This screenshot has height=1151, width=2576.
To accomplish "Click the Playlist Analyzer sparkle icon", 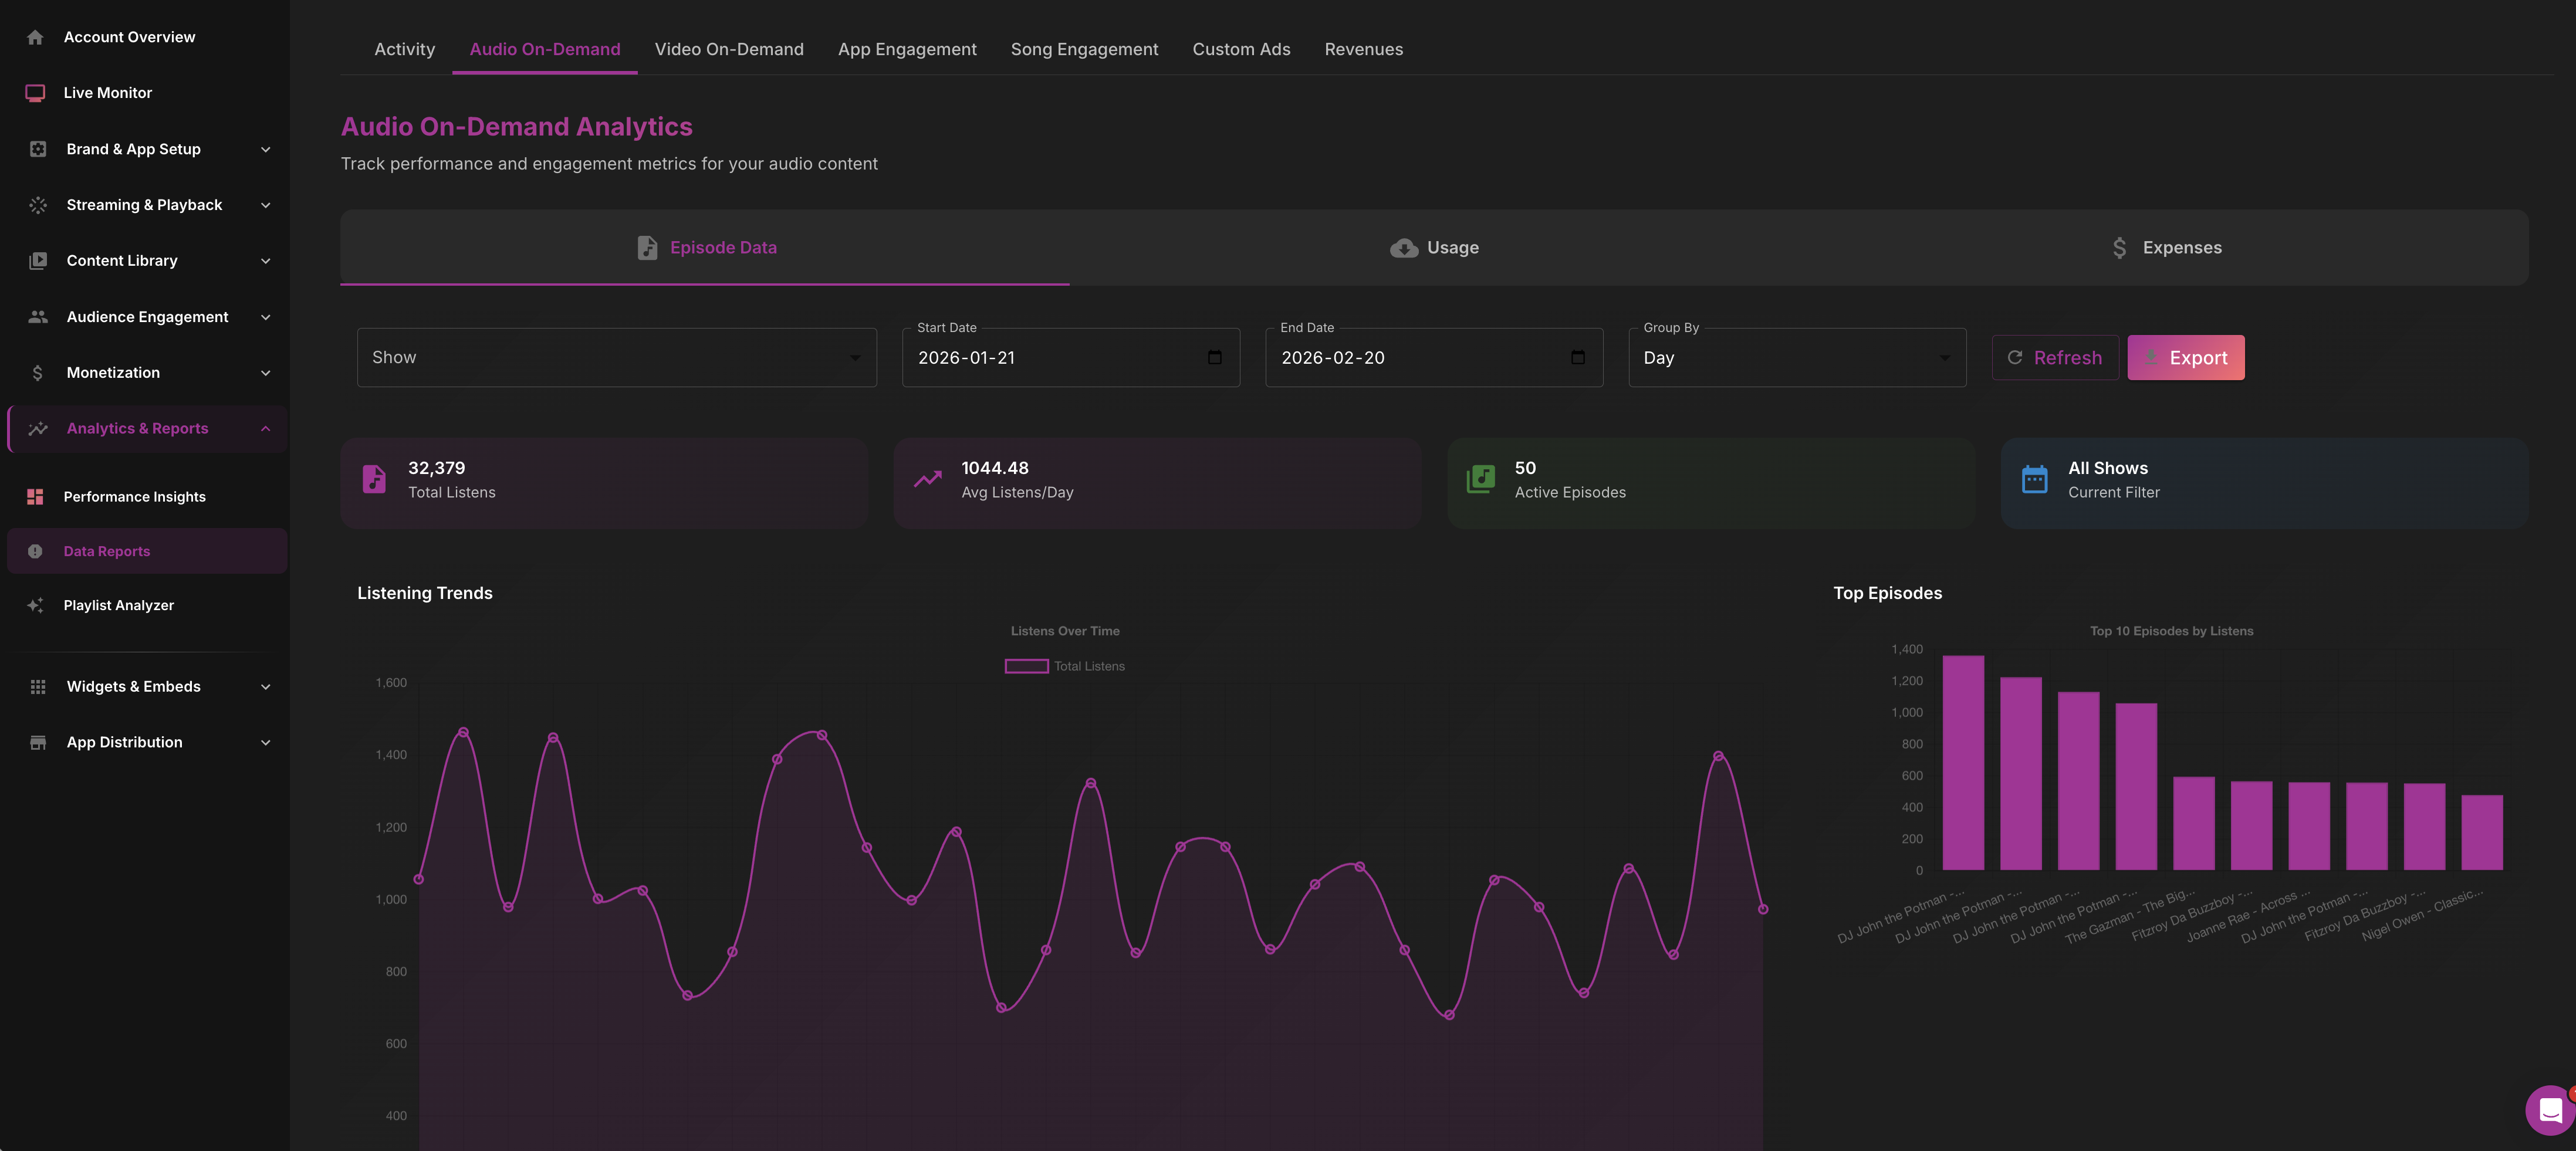I will pyautogui.click(x=35, y=605).
